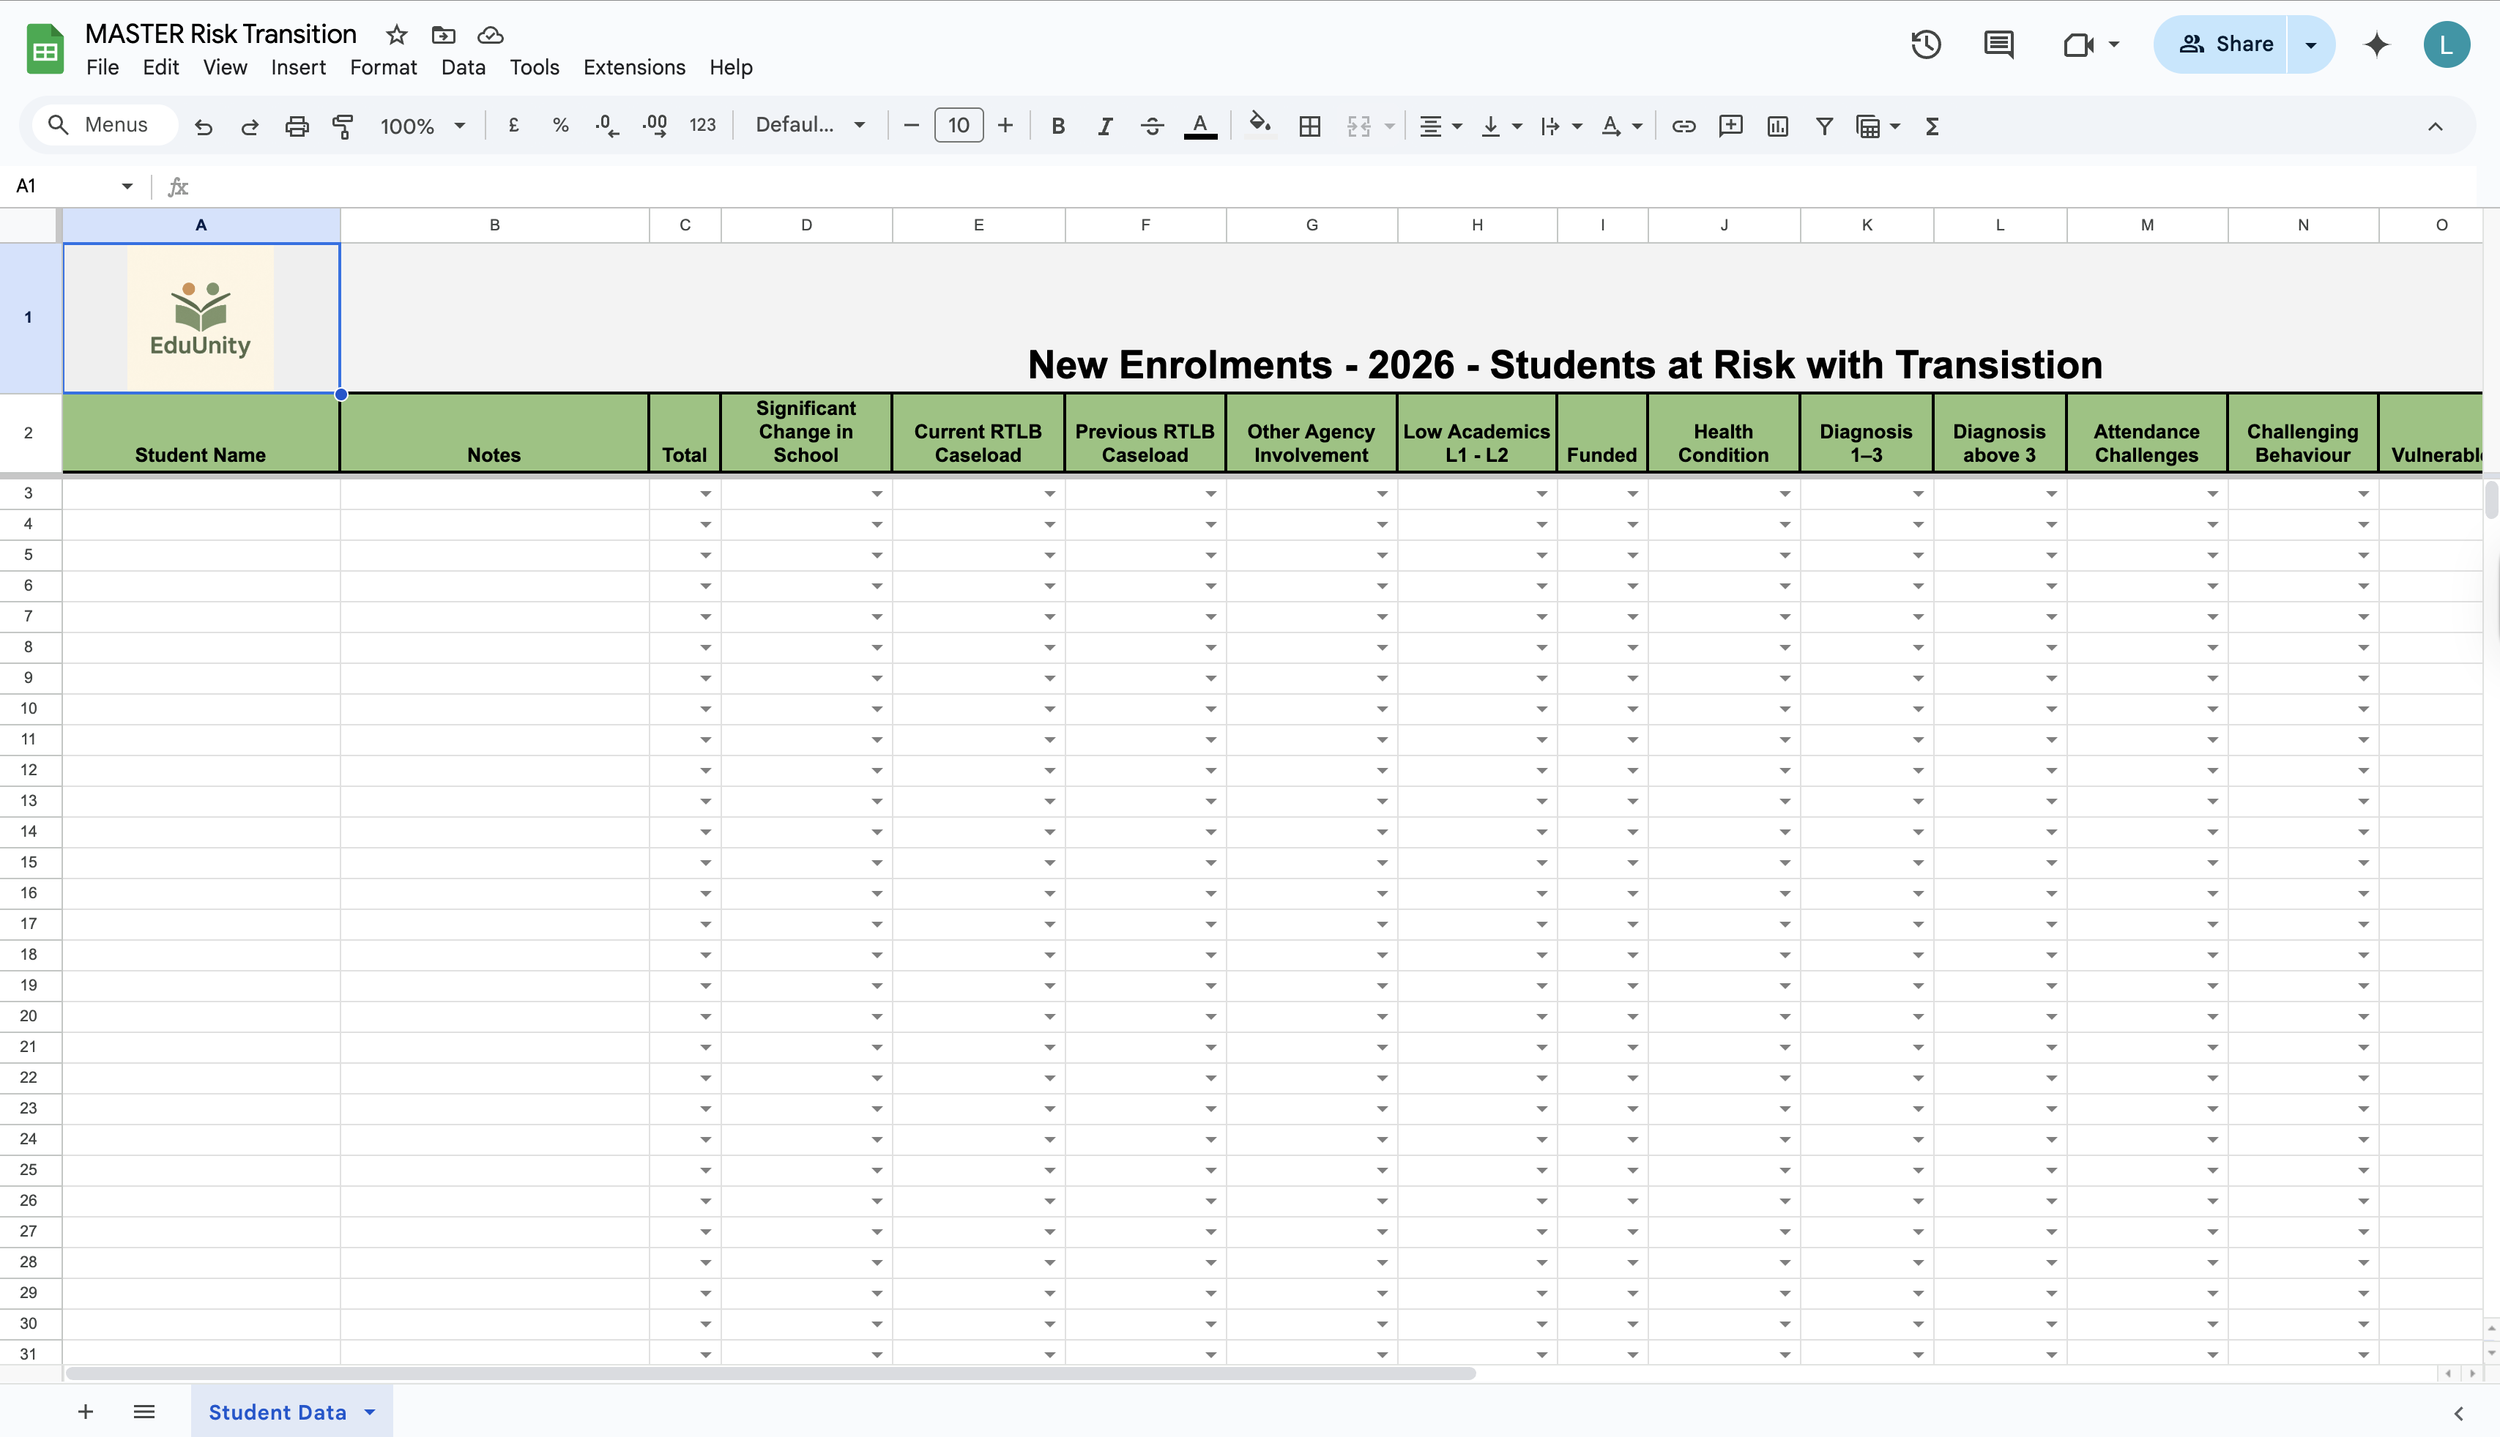Viewport: 2500px width, 1437px height.
Task: Click the merge cells icon
Action: click(1358, 126)
